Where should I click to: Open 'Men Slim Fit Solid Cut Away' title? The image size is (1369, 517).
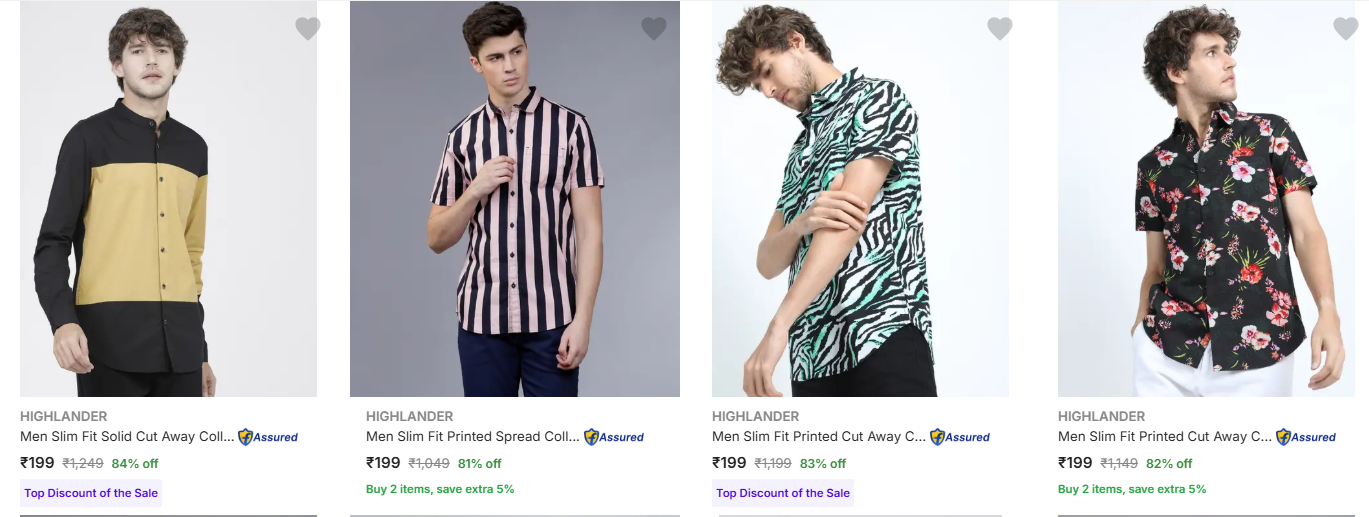point(127,437)
